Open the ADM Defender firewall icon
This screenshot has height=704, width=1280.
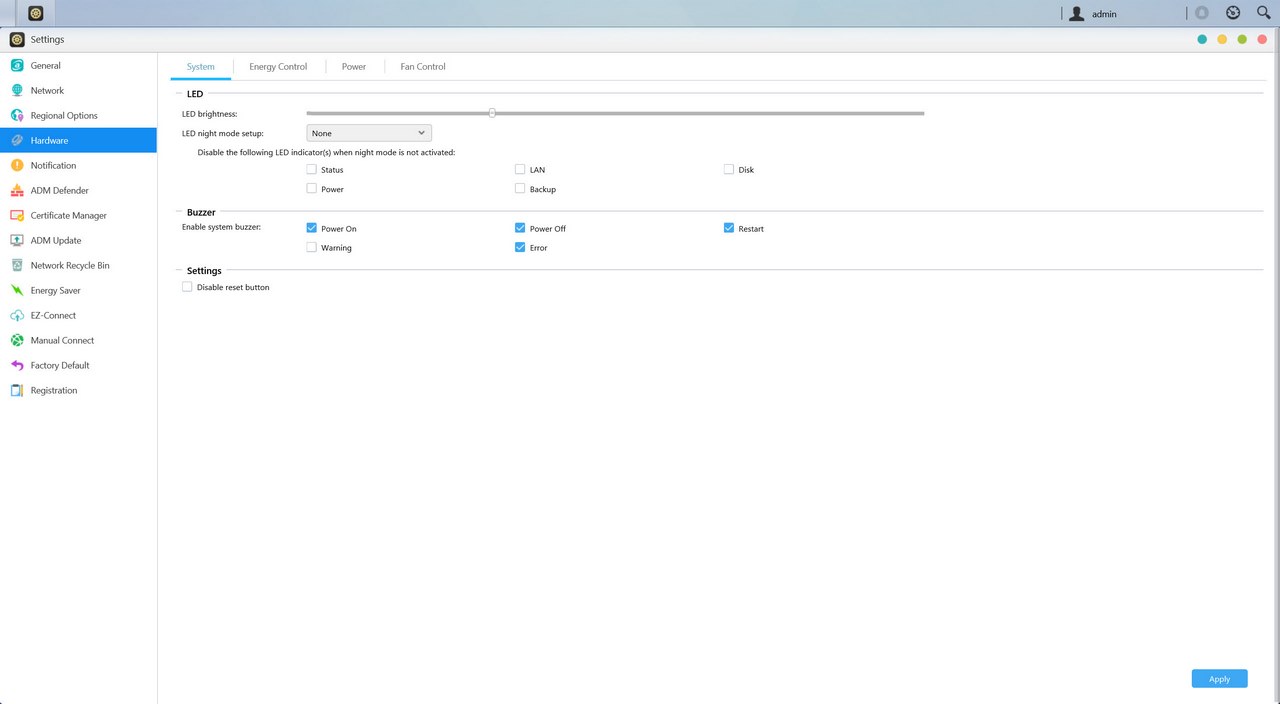coord(17,190)
